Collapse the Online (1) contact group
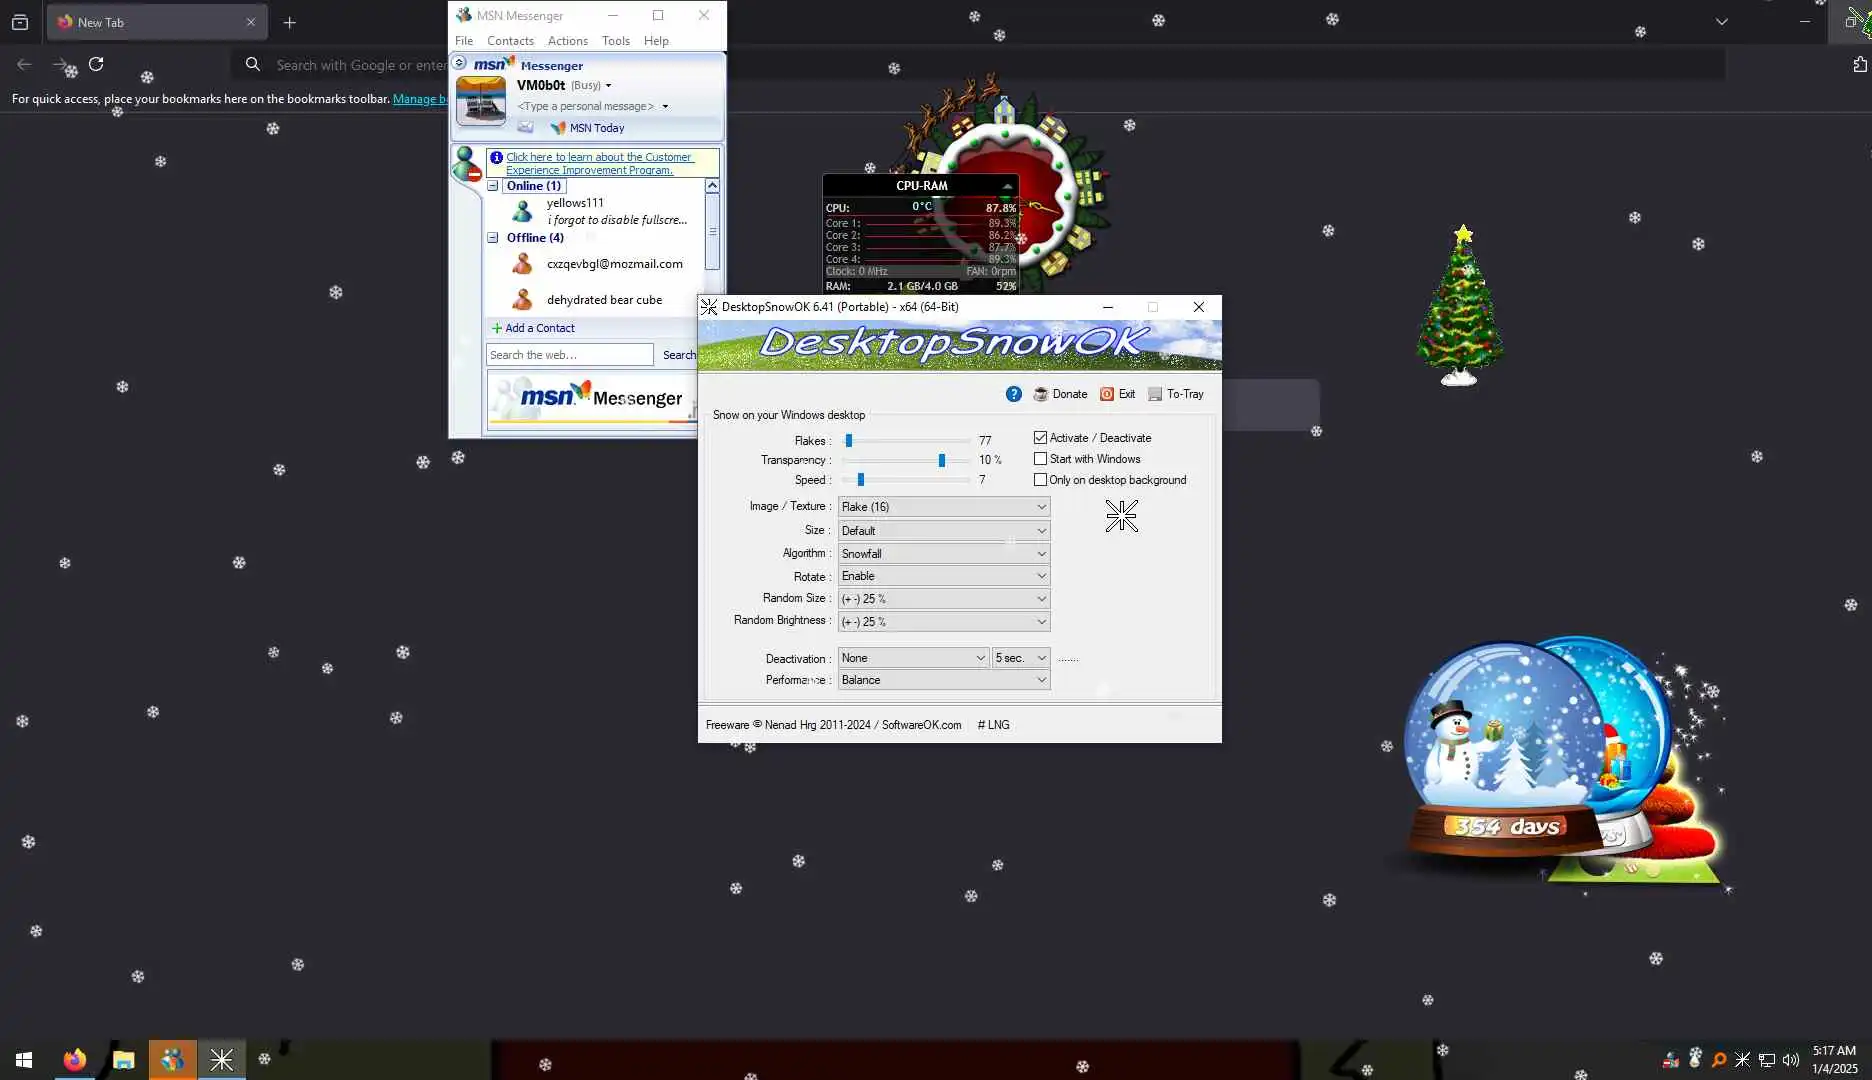Viewport: 1872px width, 1080px height. 493,186
